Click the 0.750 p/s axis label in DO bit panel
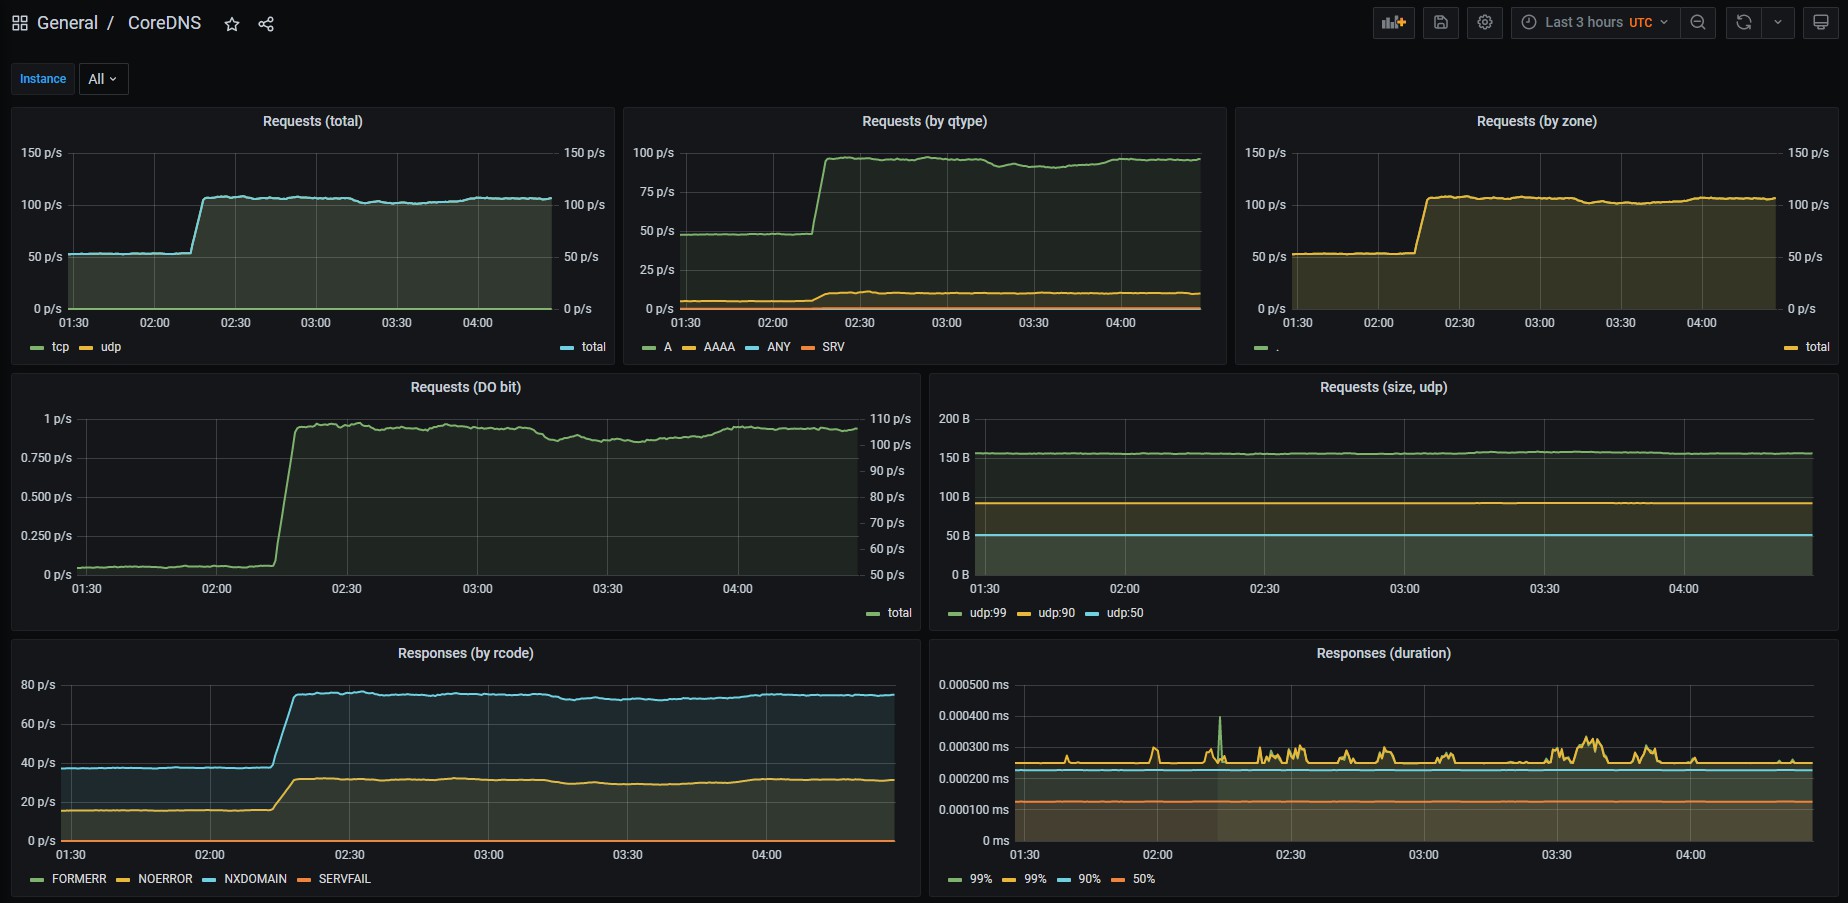Viewport: 1848px width, 903px height. pyautogui.click(x=46, y=458)
